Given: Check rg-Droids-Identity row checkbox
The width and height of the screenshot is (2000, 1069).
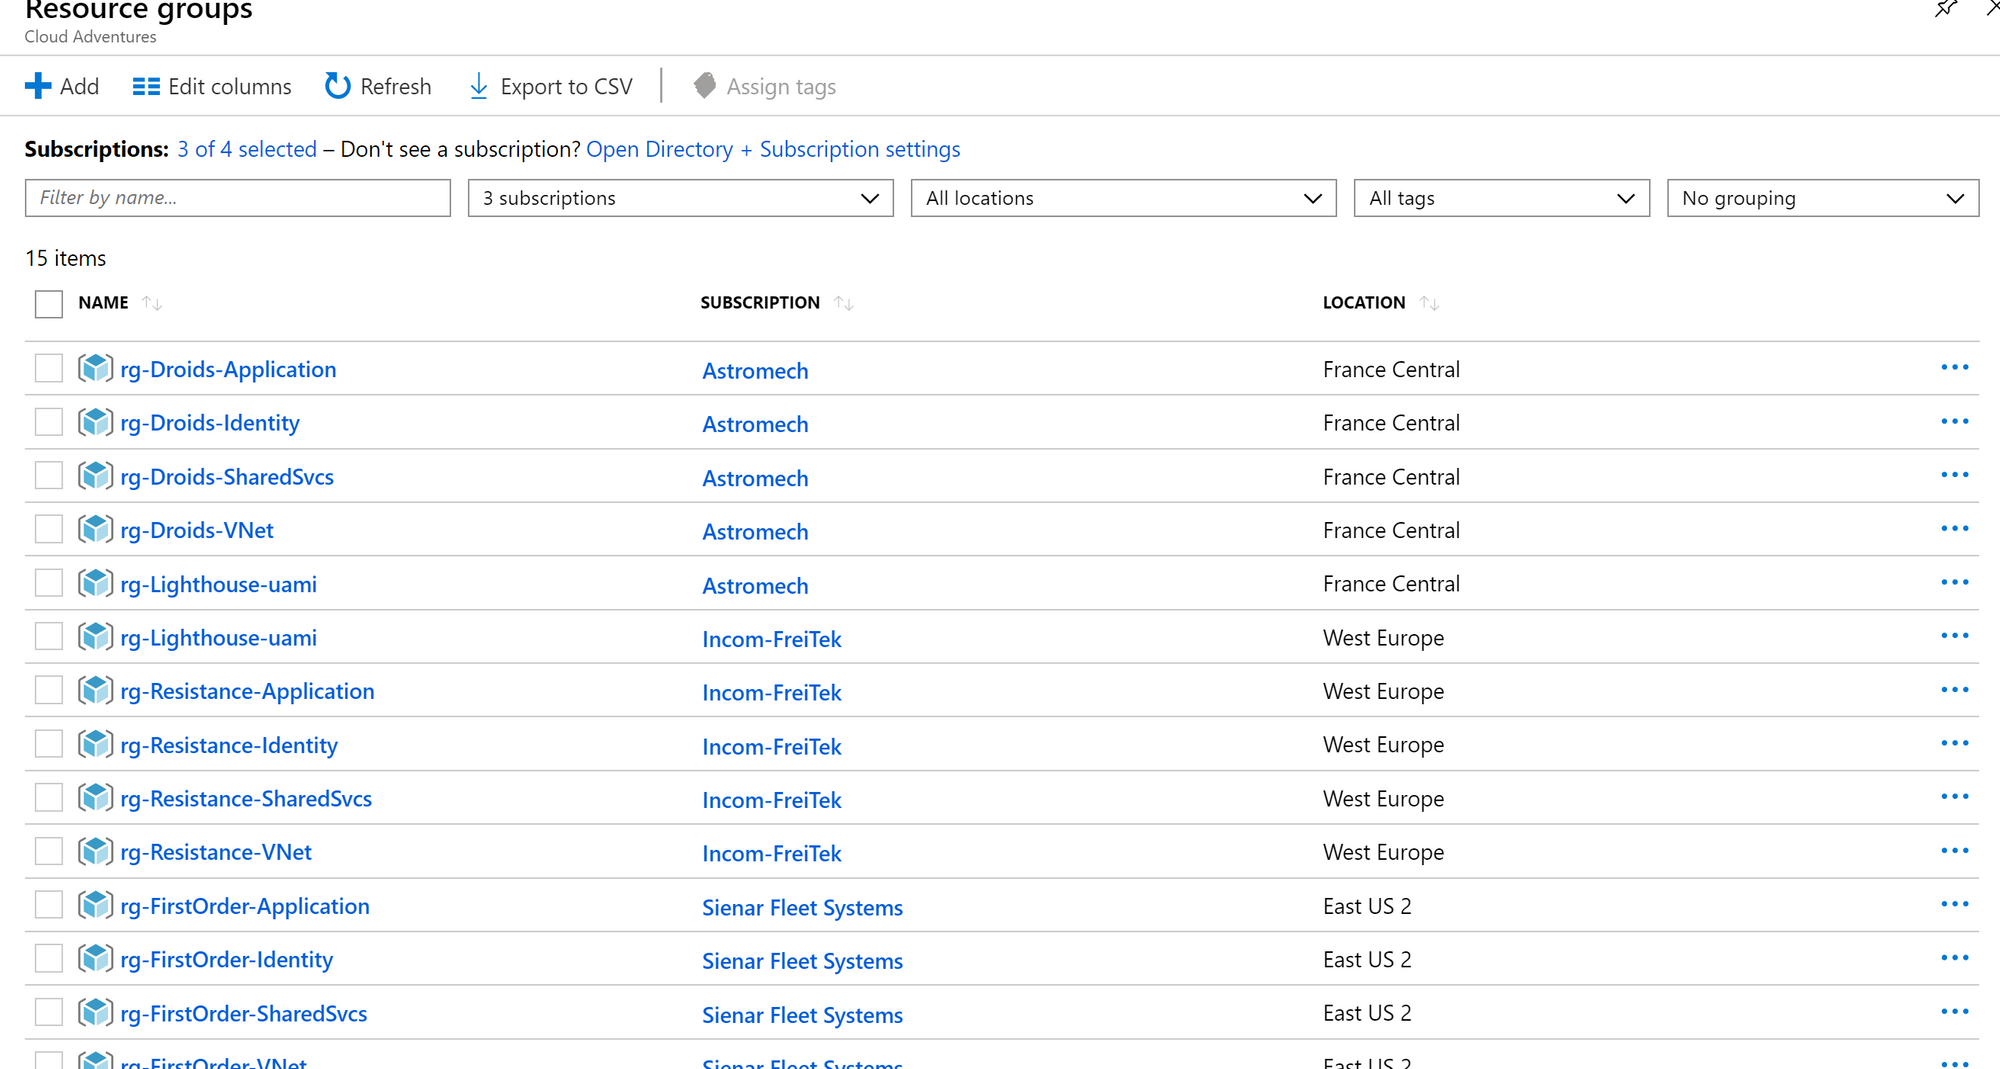Looking at the screenshot, I should click(49, 422).
